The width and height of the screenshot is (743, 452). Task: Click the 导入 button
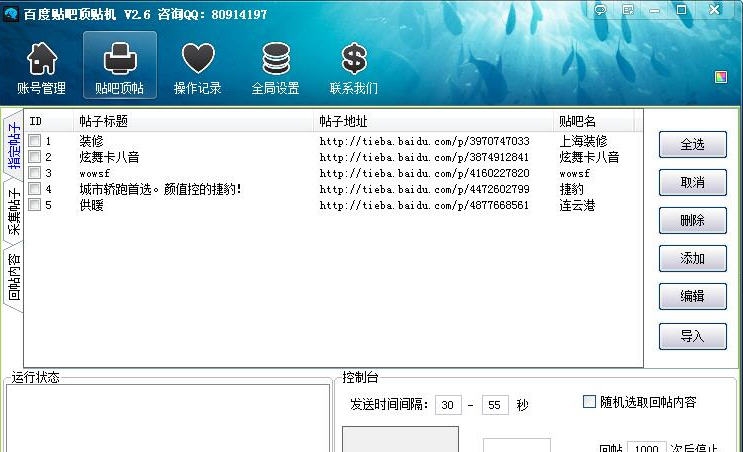692,336
